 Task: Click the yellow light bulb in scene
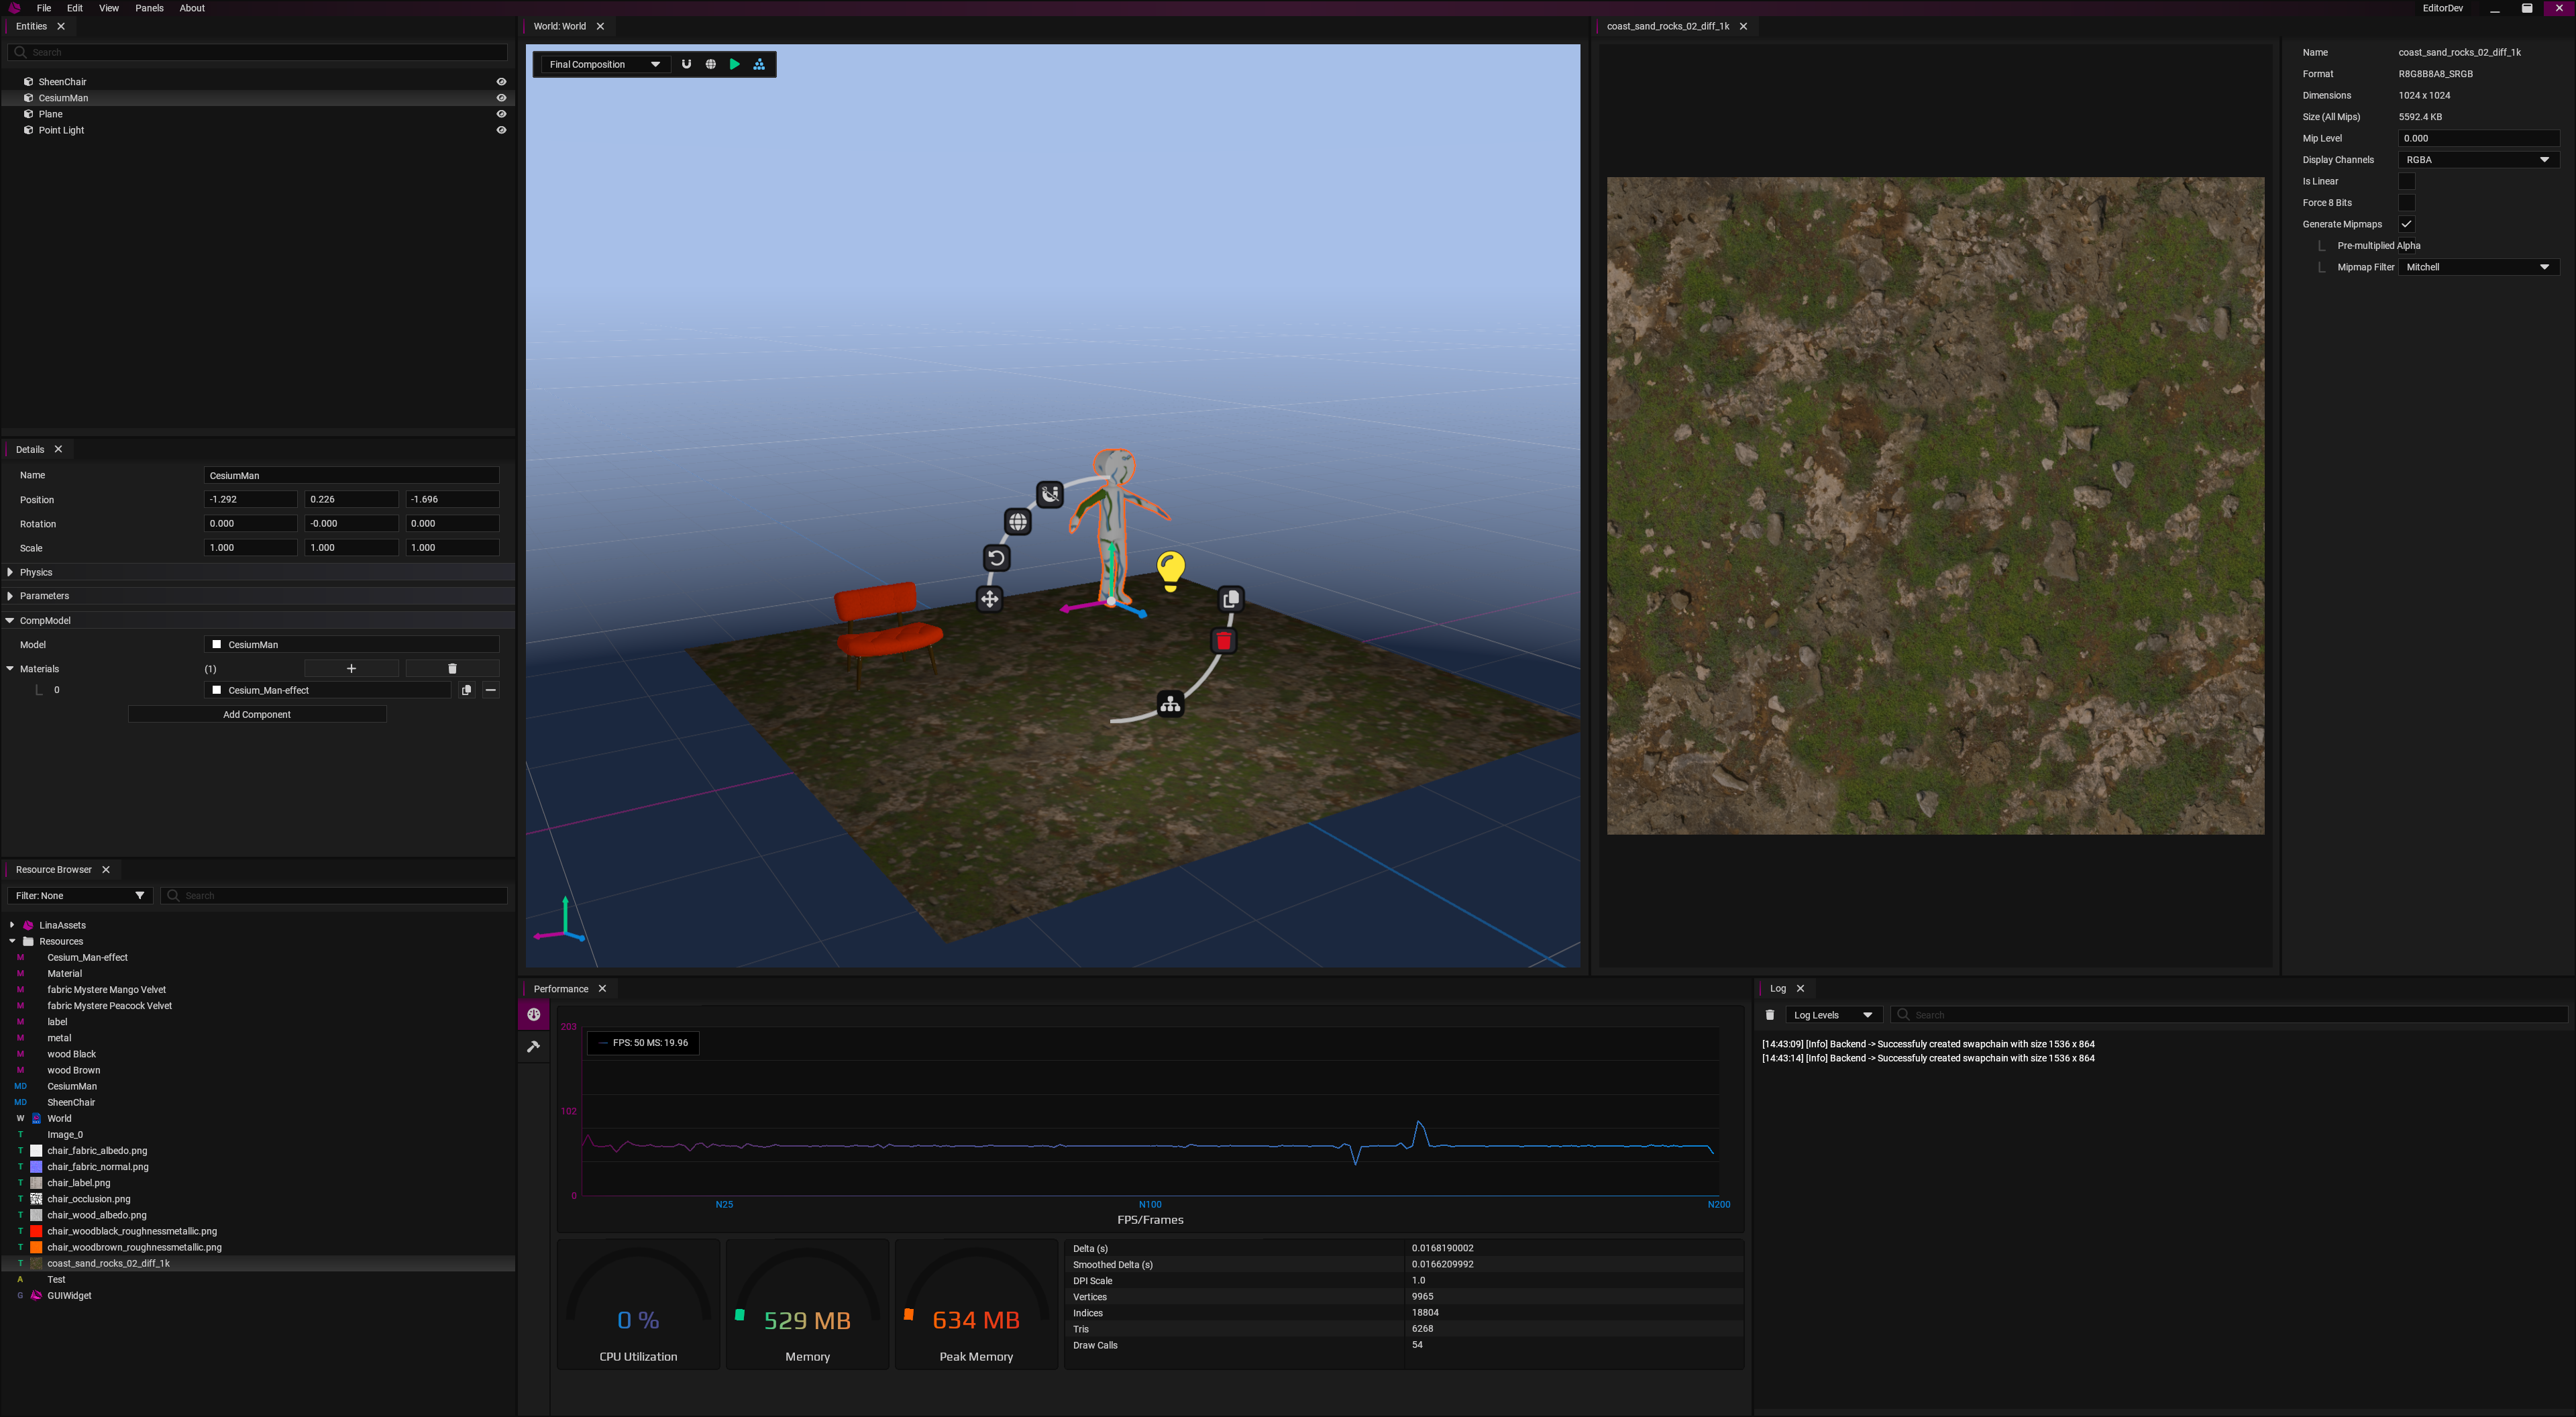1171,571
